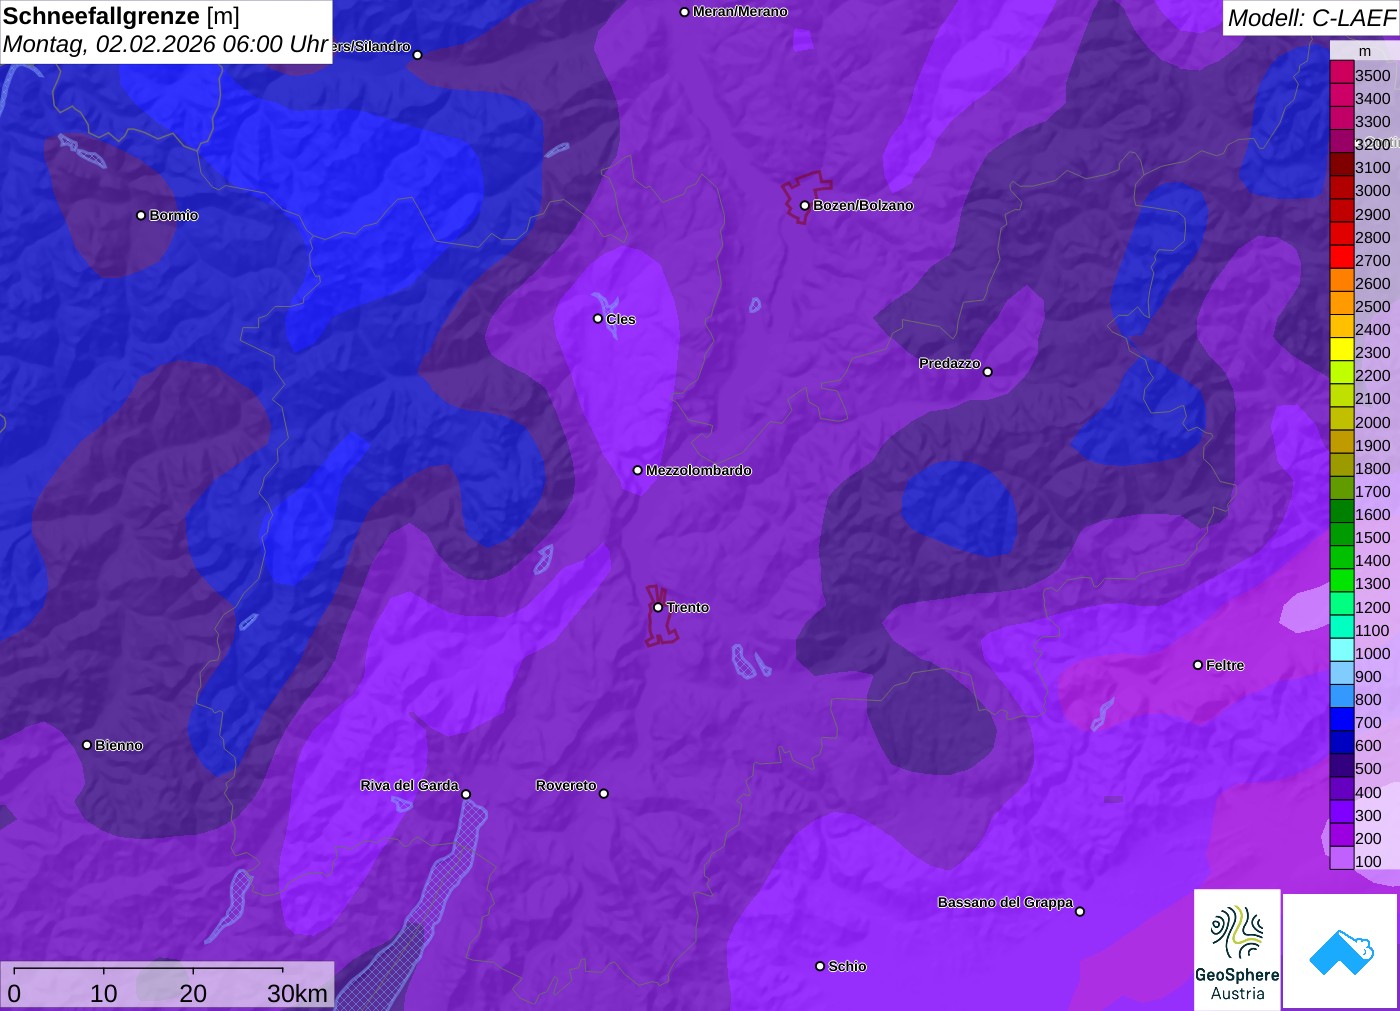Click the Predazzo location marker
The height and width of the screenshot is (1011, 1400).
point(987,372)
